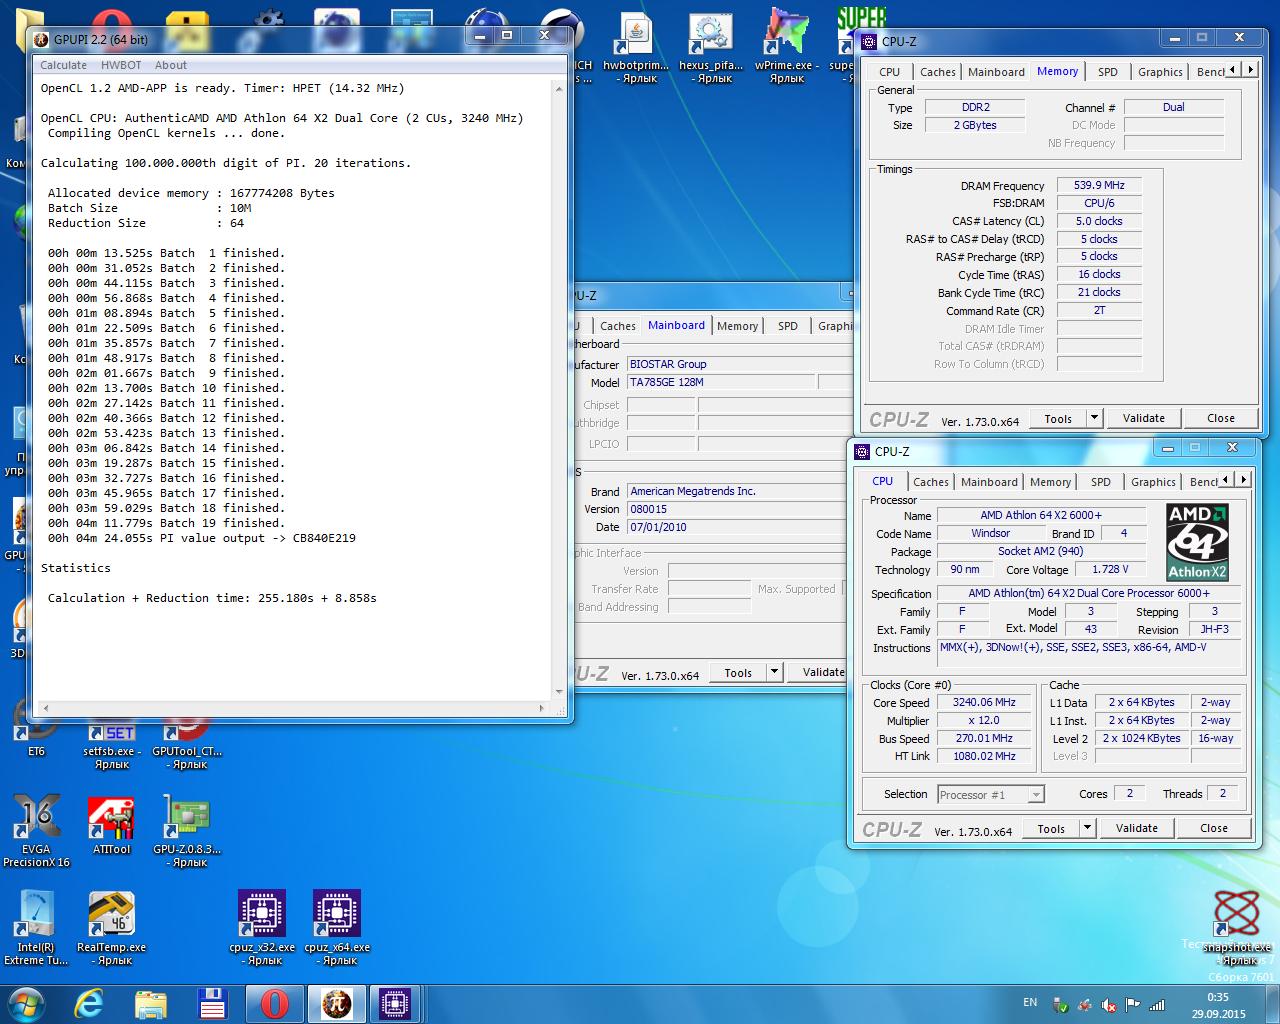
Task: Open Memory tab in processor CPU-Z window
Action: pyautogui.click(x=1050, y=482)
